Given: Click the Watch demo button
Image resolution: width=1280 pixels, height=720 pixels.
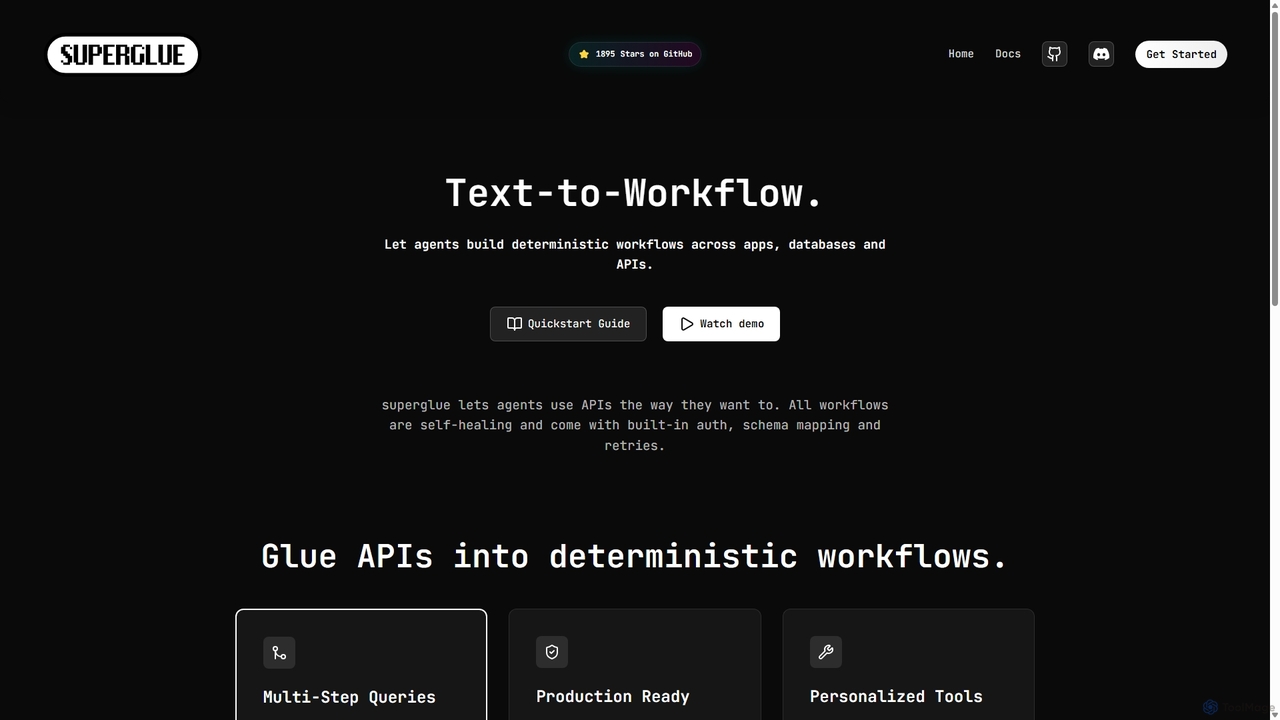Looking at the screenshot, I should click(721, 324).
